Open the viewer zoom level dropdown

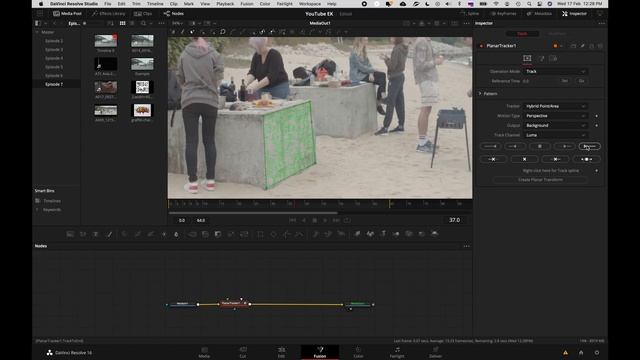coord(178,23)
